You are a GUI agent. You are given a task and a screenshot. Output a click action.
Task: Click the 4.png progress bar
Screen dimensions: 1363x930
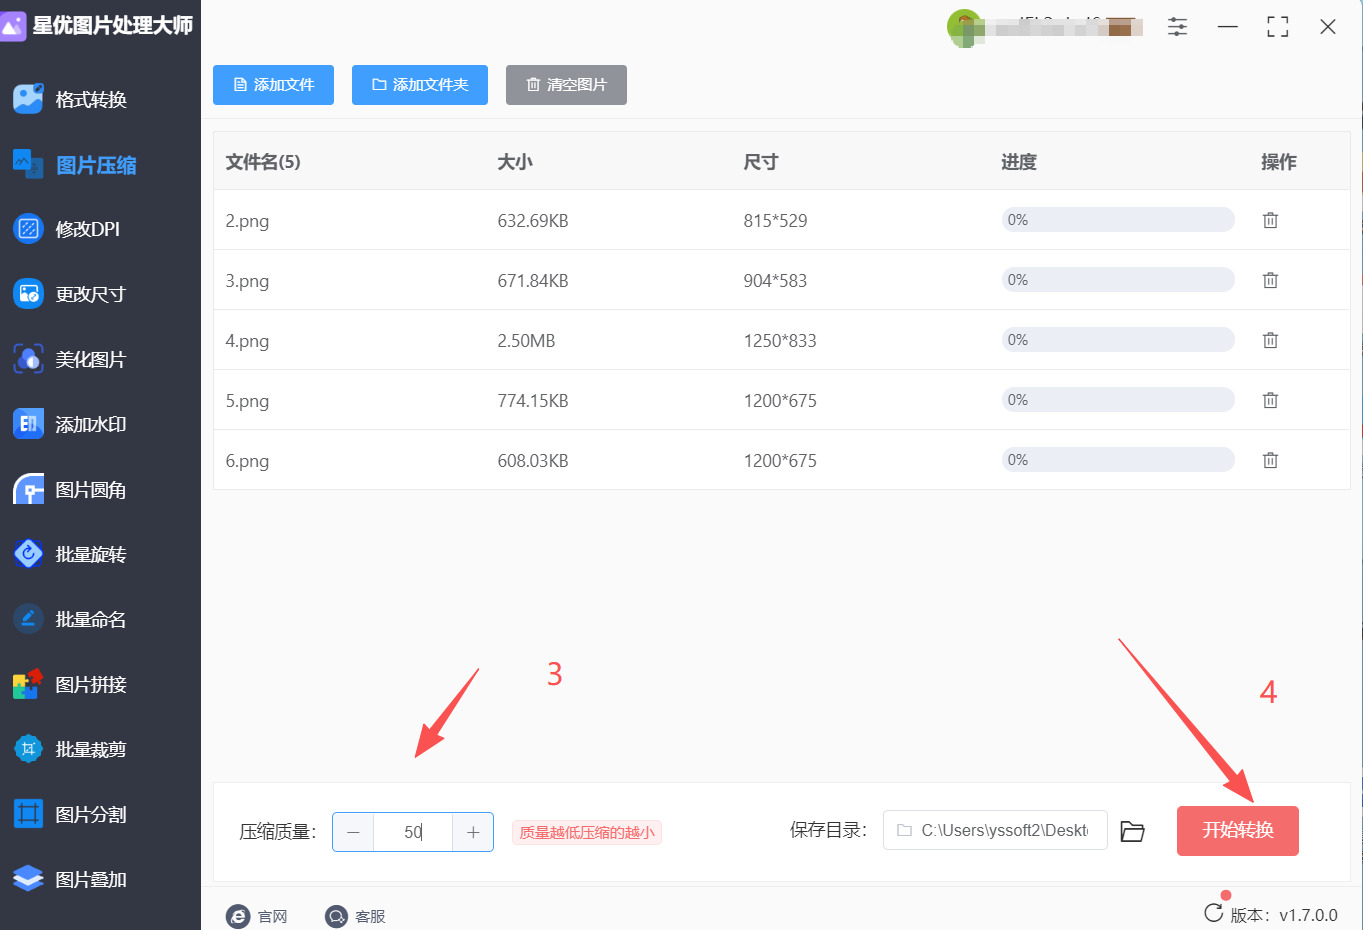click(1118, 340)
